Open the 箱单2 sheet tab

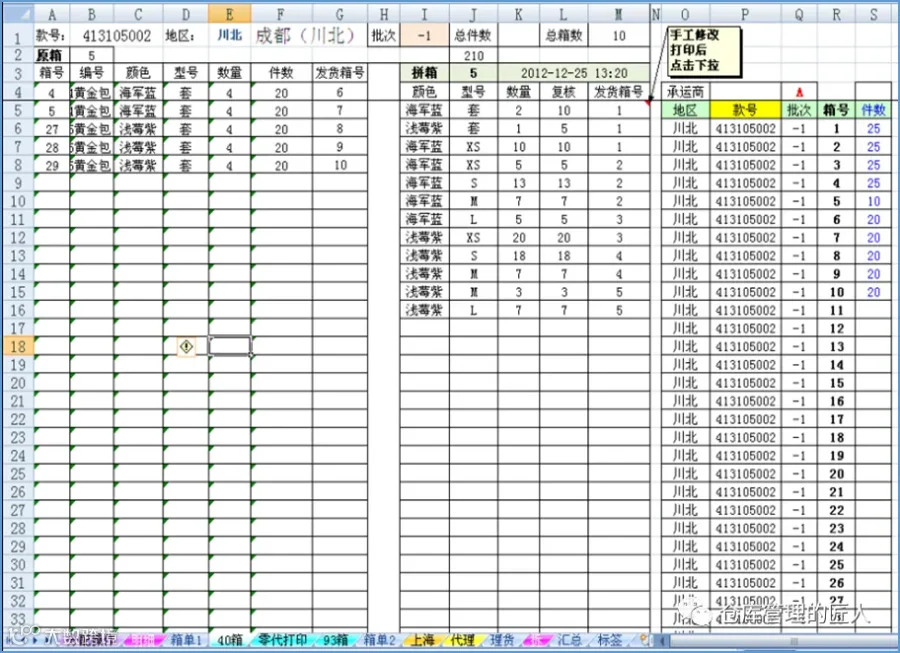point(379,639)
